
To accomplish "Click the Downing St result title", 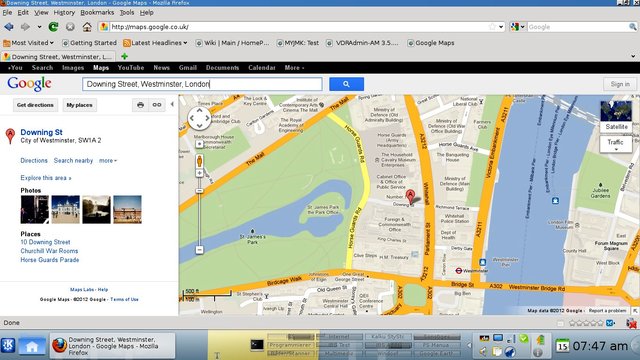I will click(x=41, y=132).
